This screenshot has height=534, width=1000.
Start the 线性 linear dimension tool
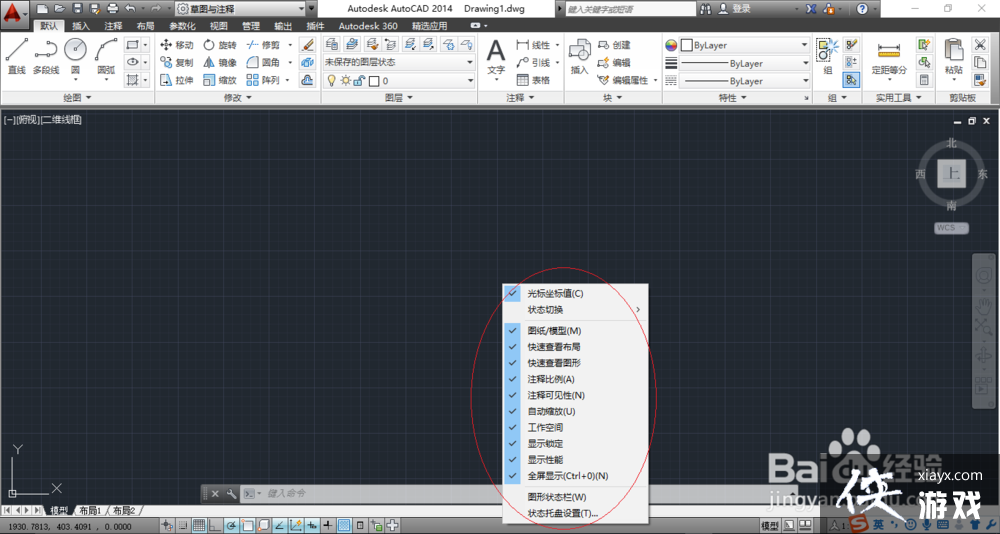(534, 45)
